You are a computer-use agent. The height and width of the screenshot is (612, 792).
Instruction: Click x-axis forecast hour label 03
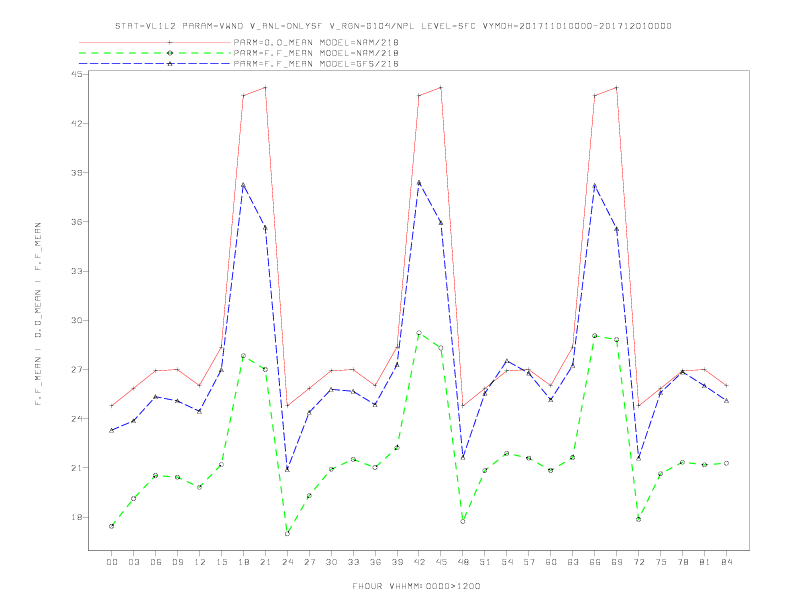coord(133,562)
